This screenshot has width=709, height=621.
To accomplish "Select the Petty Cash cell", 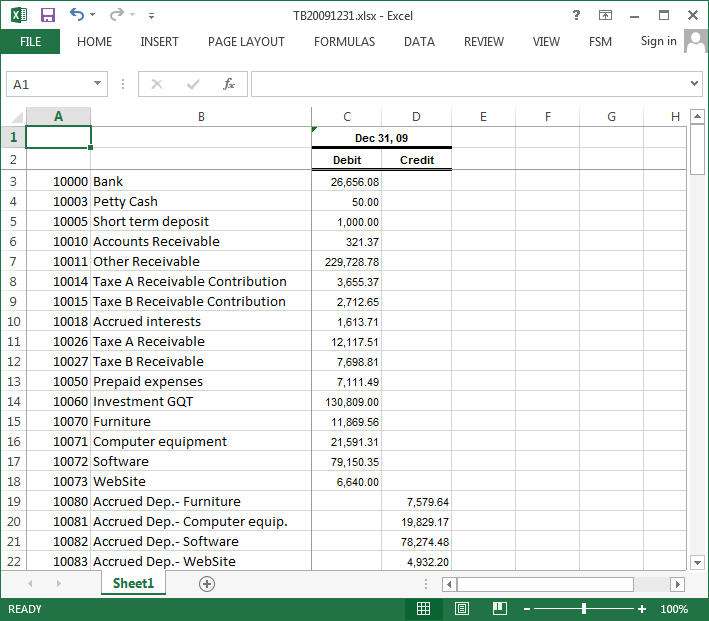I will coord(201,201).
